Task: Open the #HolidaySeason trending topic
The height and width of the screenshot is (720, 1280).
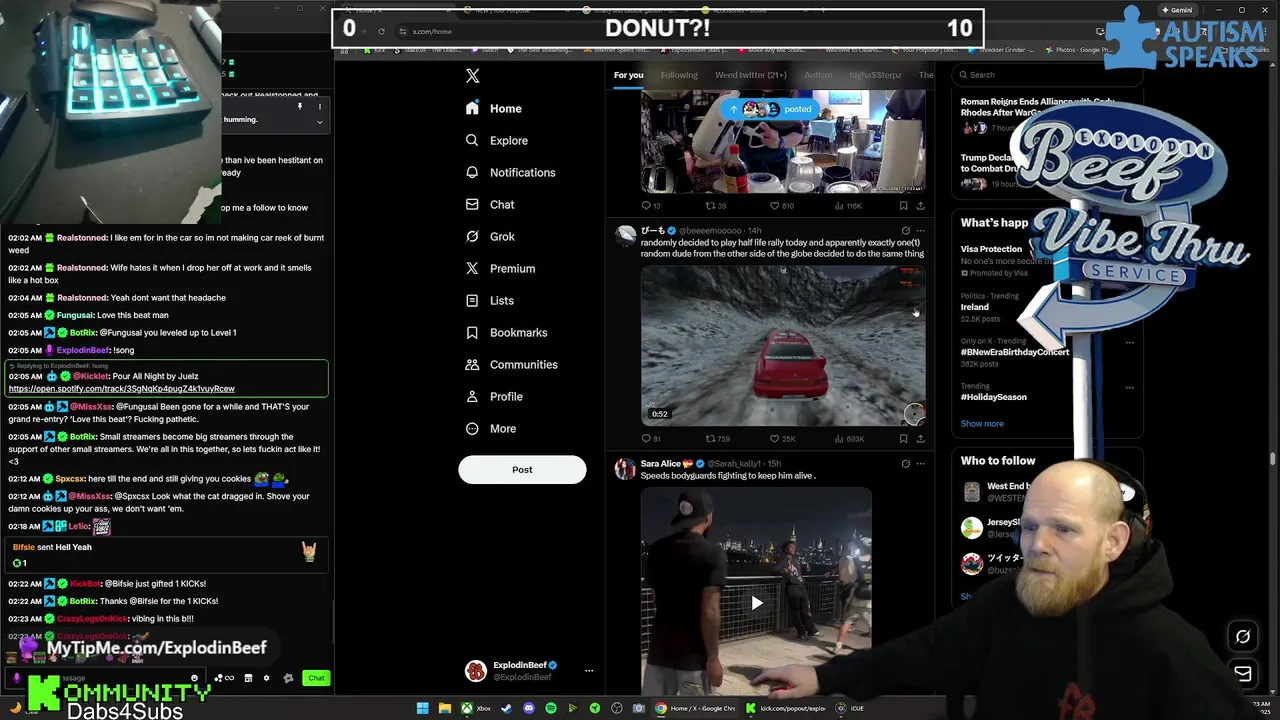Action: point(994,397)
